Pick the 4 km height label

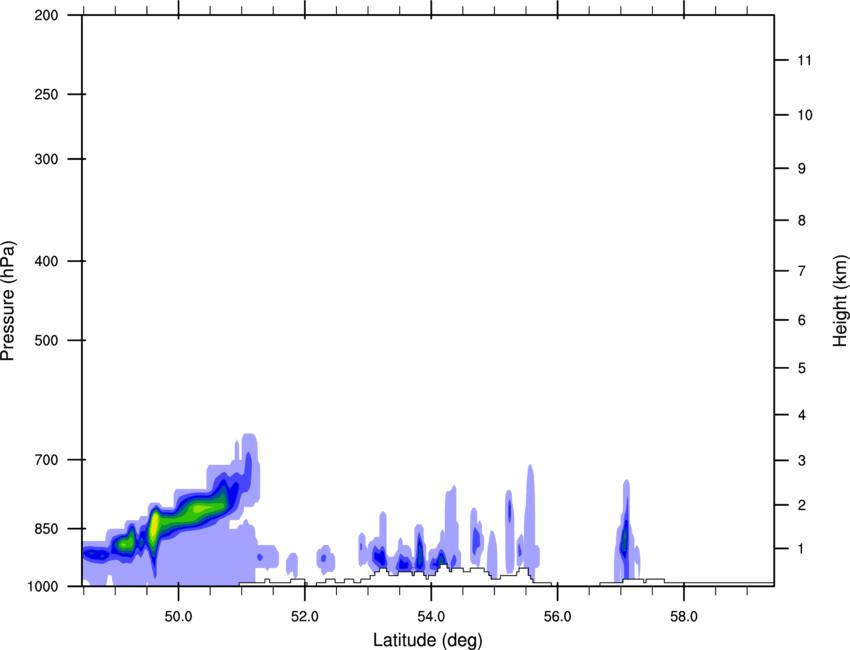(x=802, y=415)
